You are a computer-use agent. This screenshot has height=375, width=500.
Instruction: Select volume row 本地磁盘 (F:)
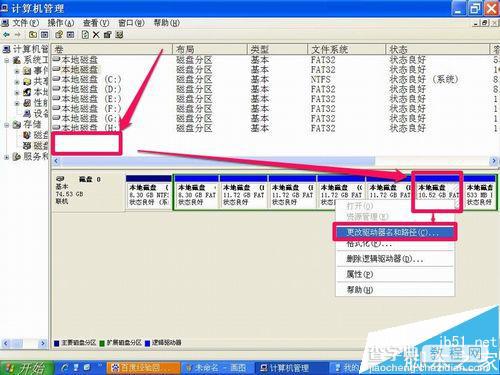tap(87, 109)
